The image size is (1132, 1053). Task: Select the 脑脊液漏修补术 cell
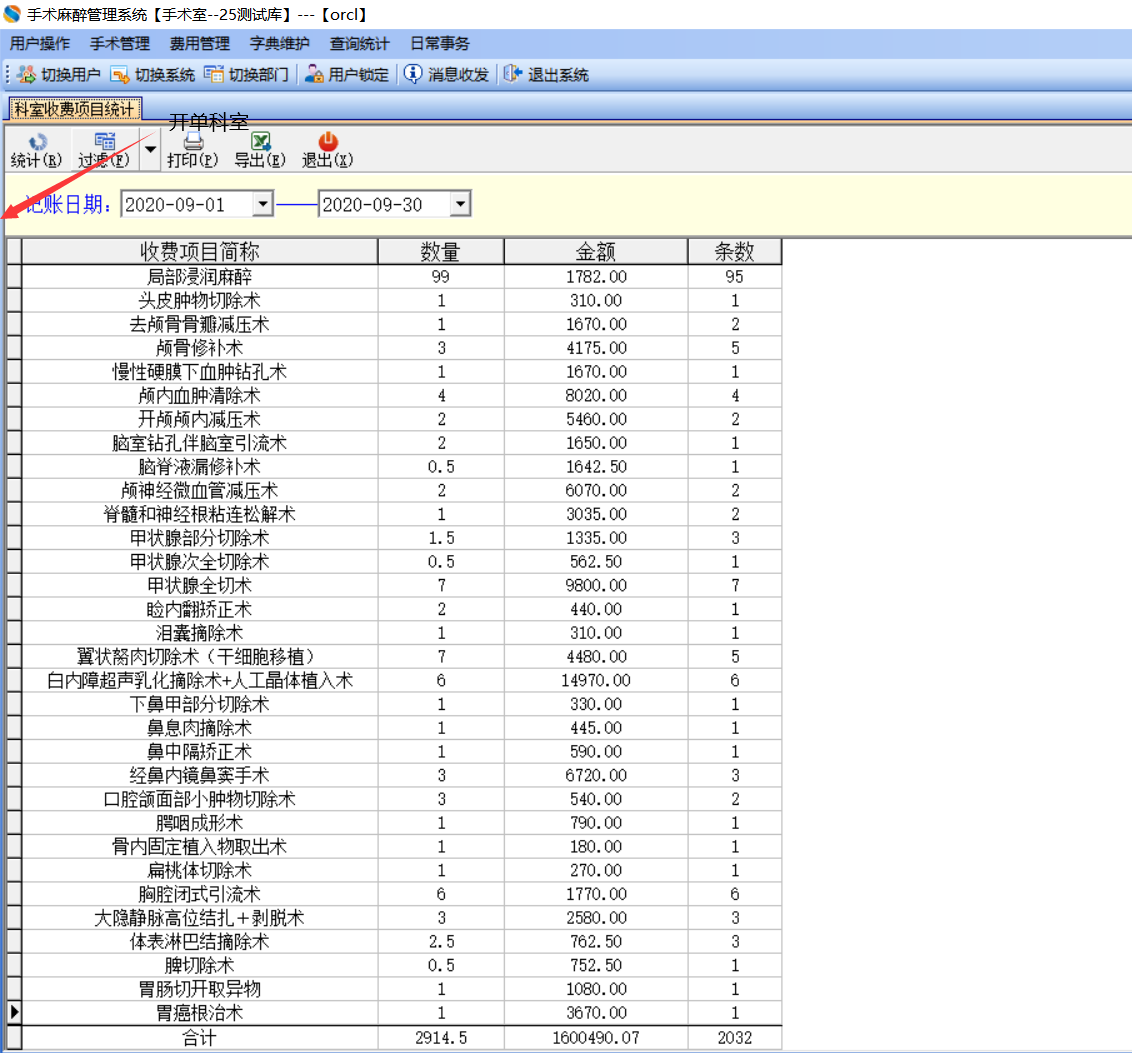[x=200, y=467]
